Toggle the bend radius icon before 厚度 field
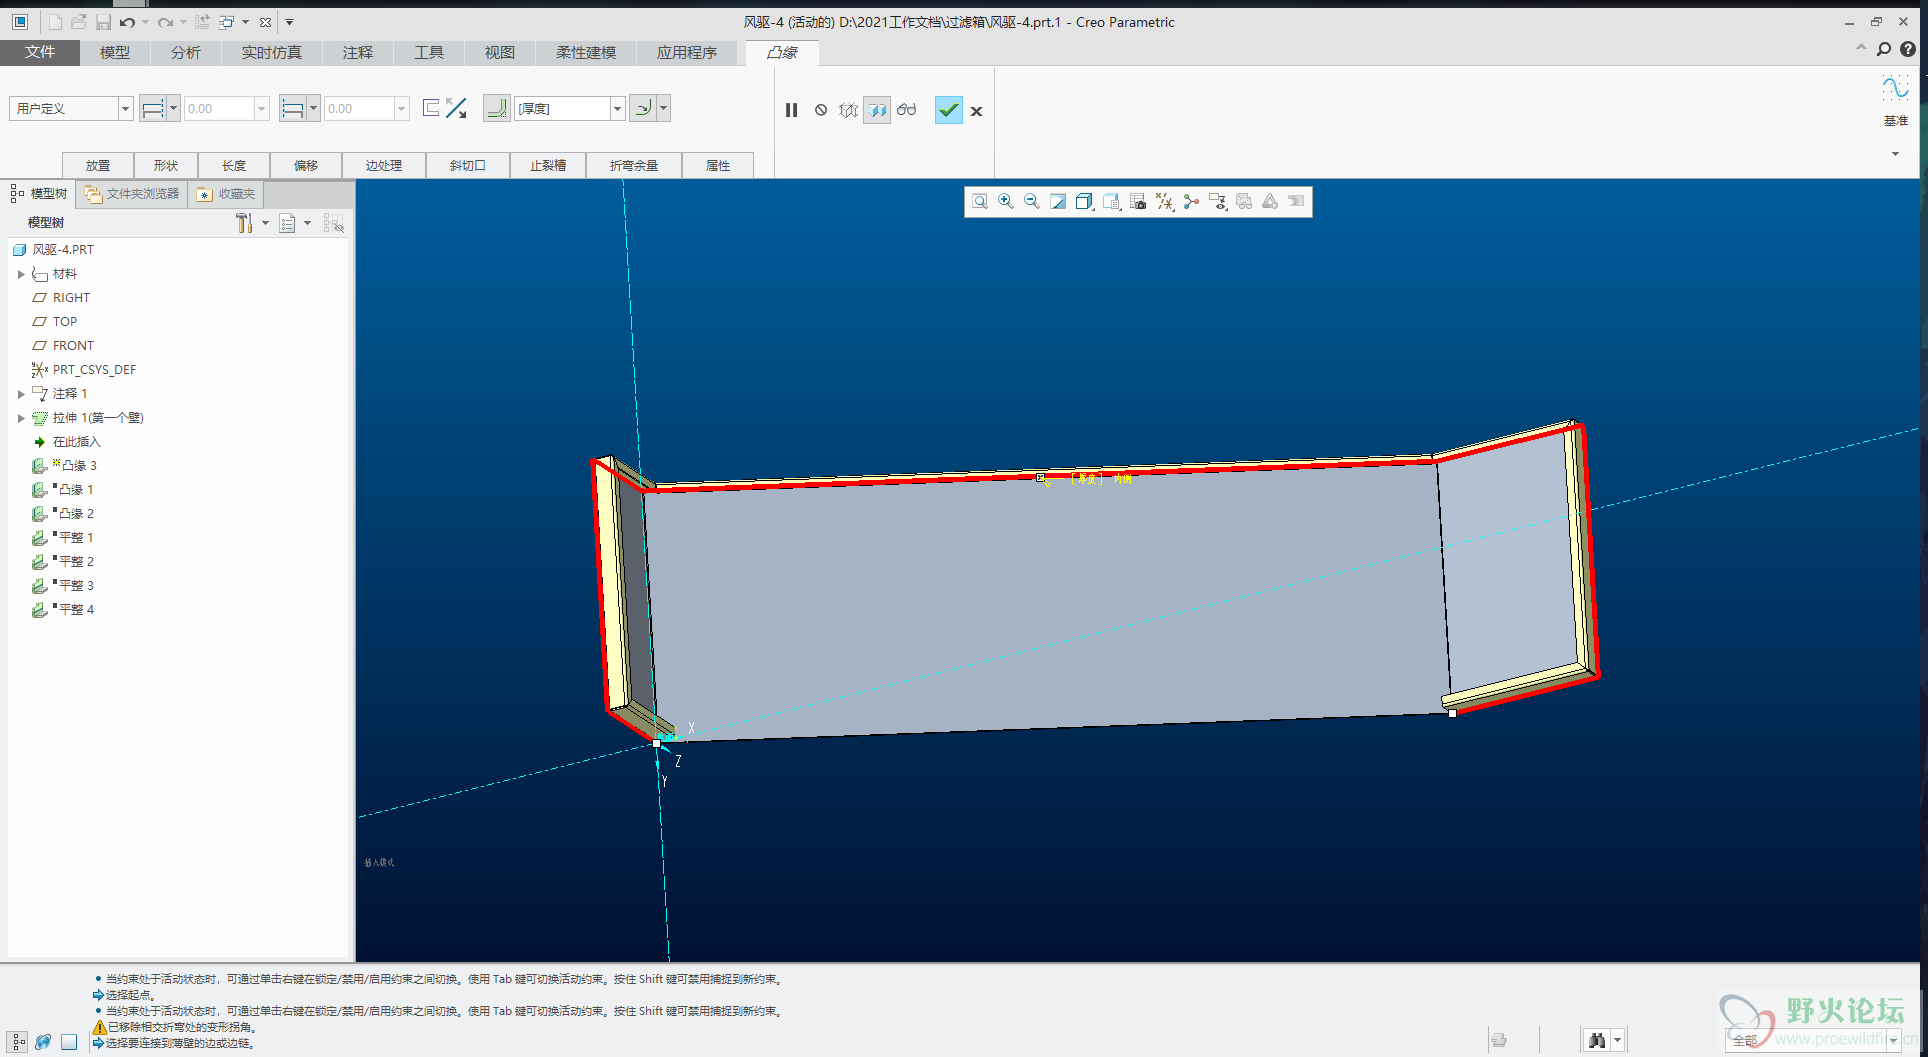The height and width of the screenshot is (1057, 1928). pos(496,108)
